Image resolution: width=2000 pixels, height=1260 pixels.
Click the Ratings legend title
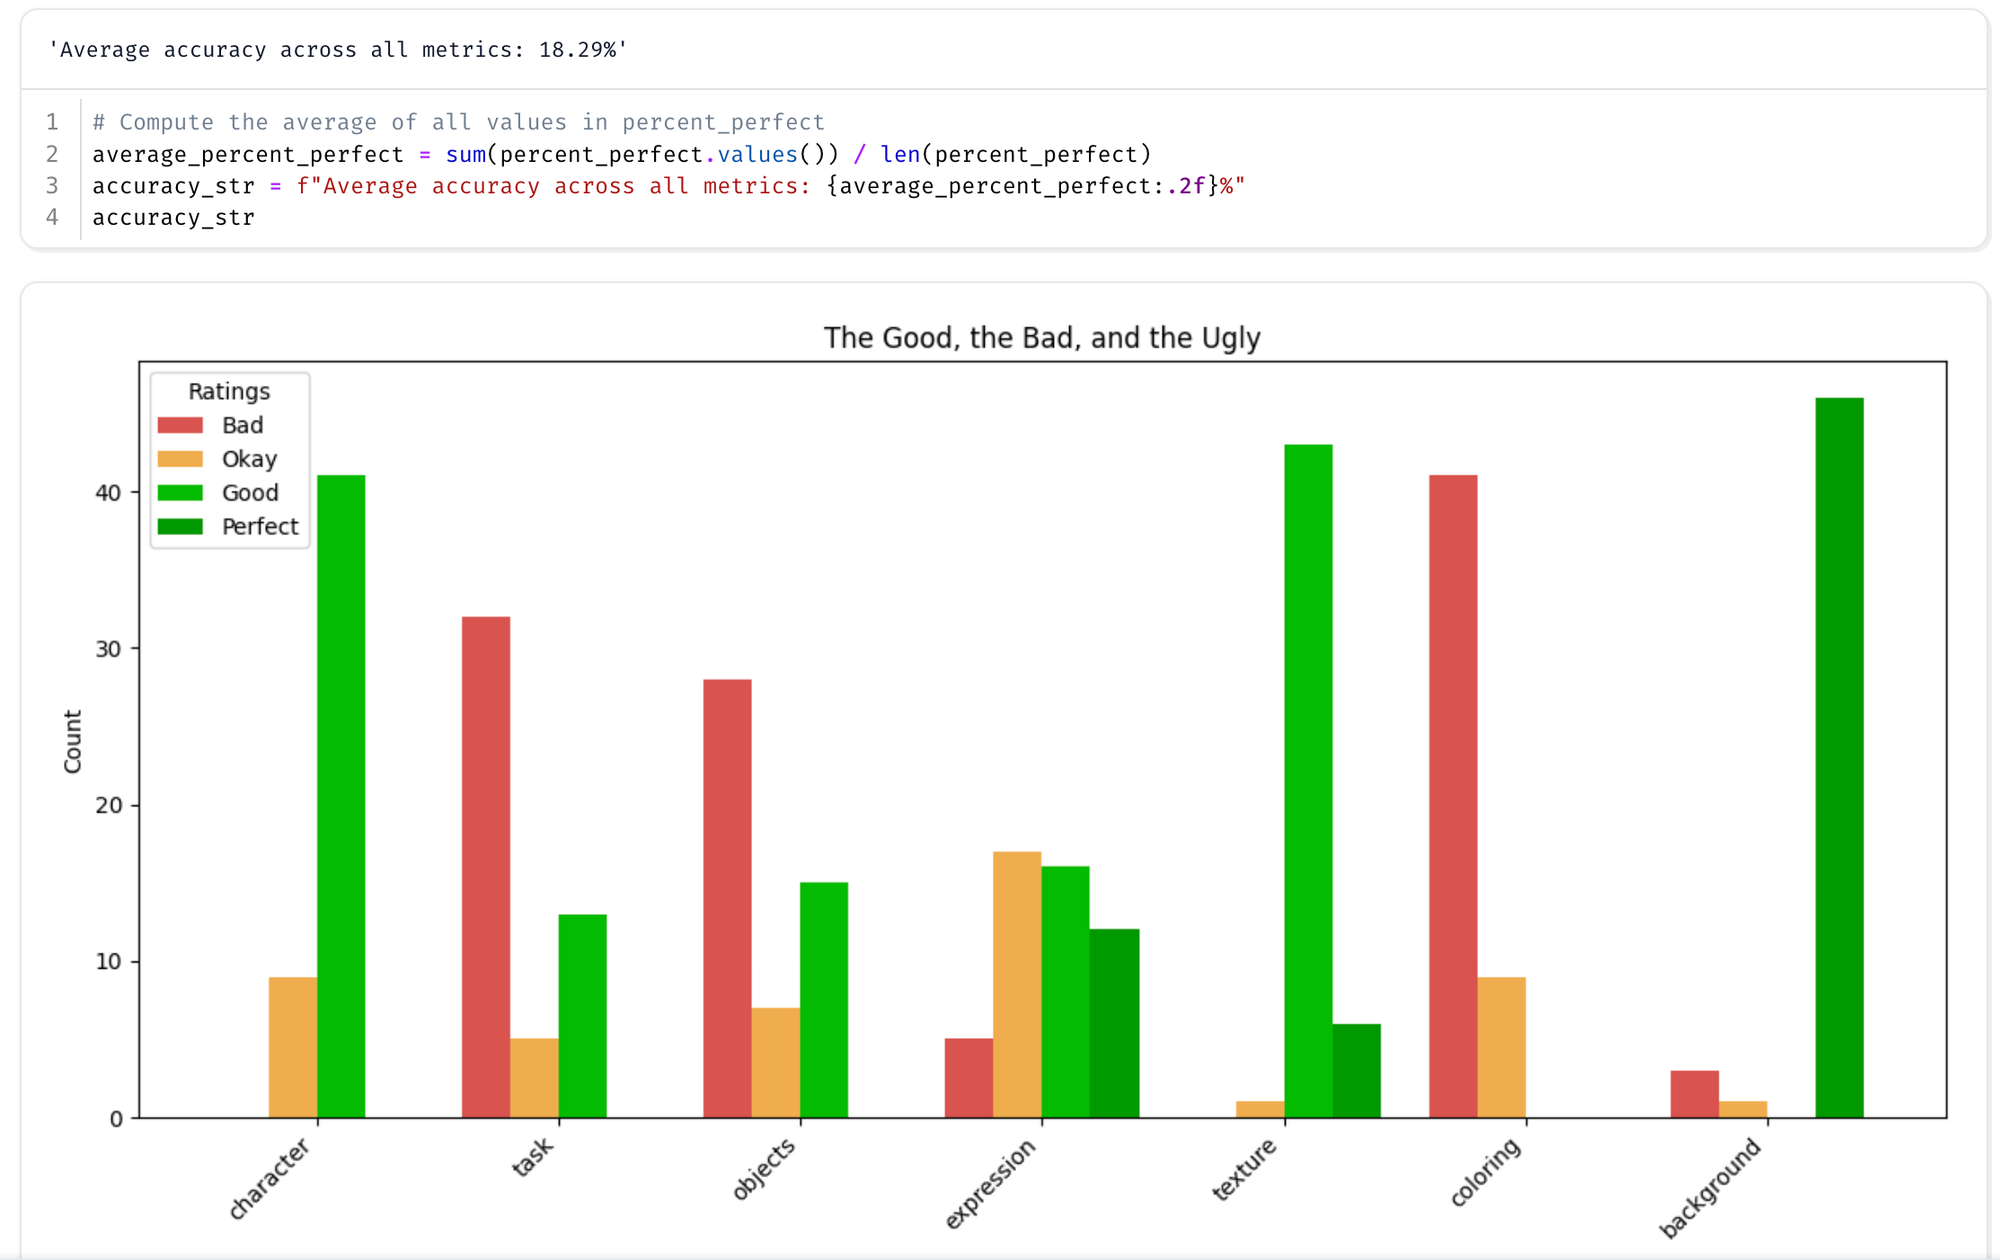(x=229, y=391)
